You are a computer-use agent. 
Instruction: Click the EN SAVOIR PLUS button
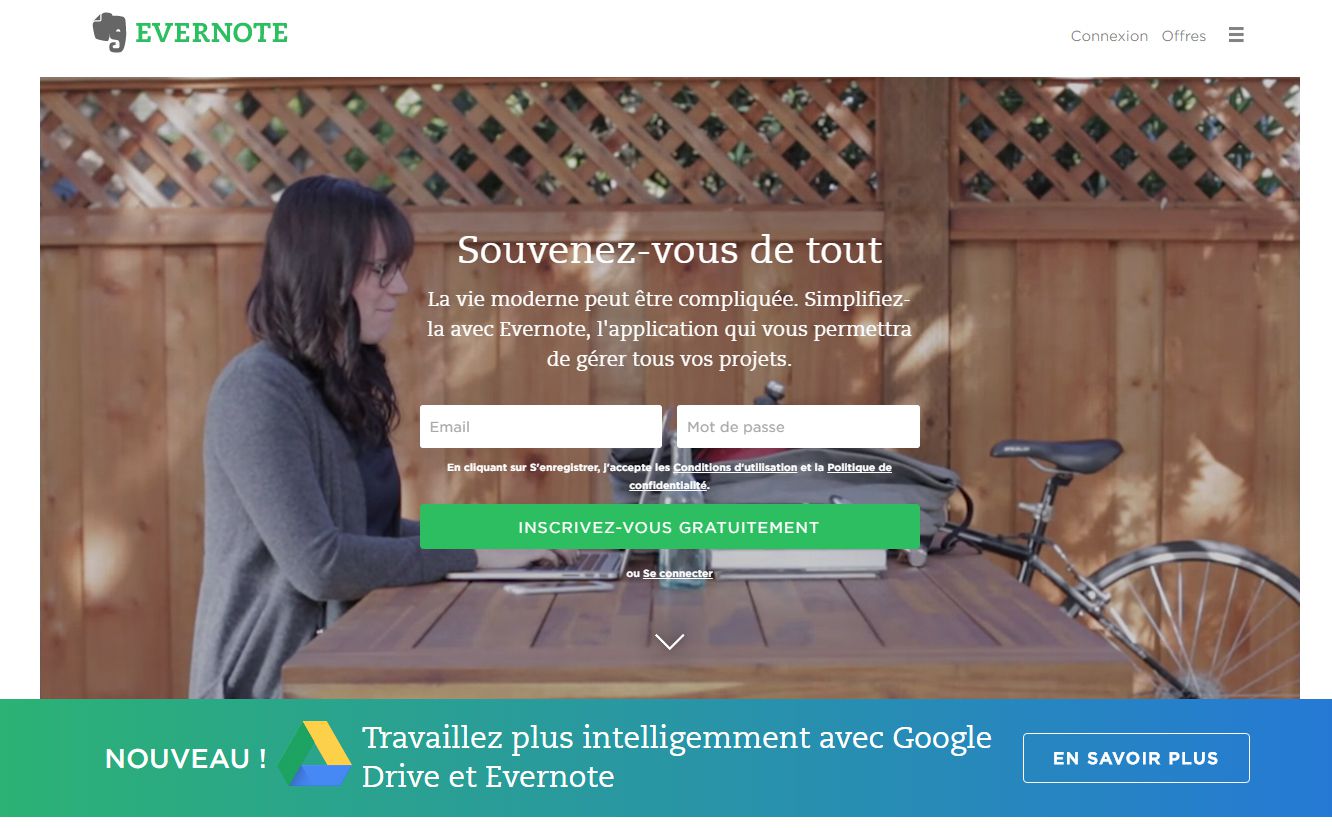pos(1136,758)
